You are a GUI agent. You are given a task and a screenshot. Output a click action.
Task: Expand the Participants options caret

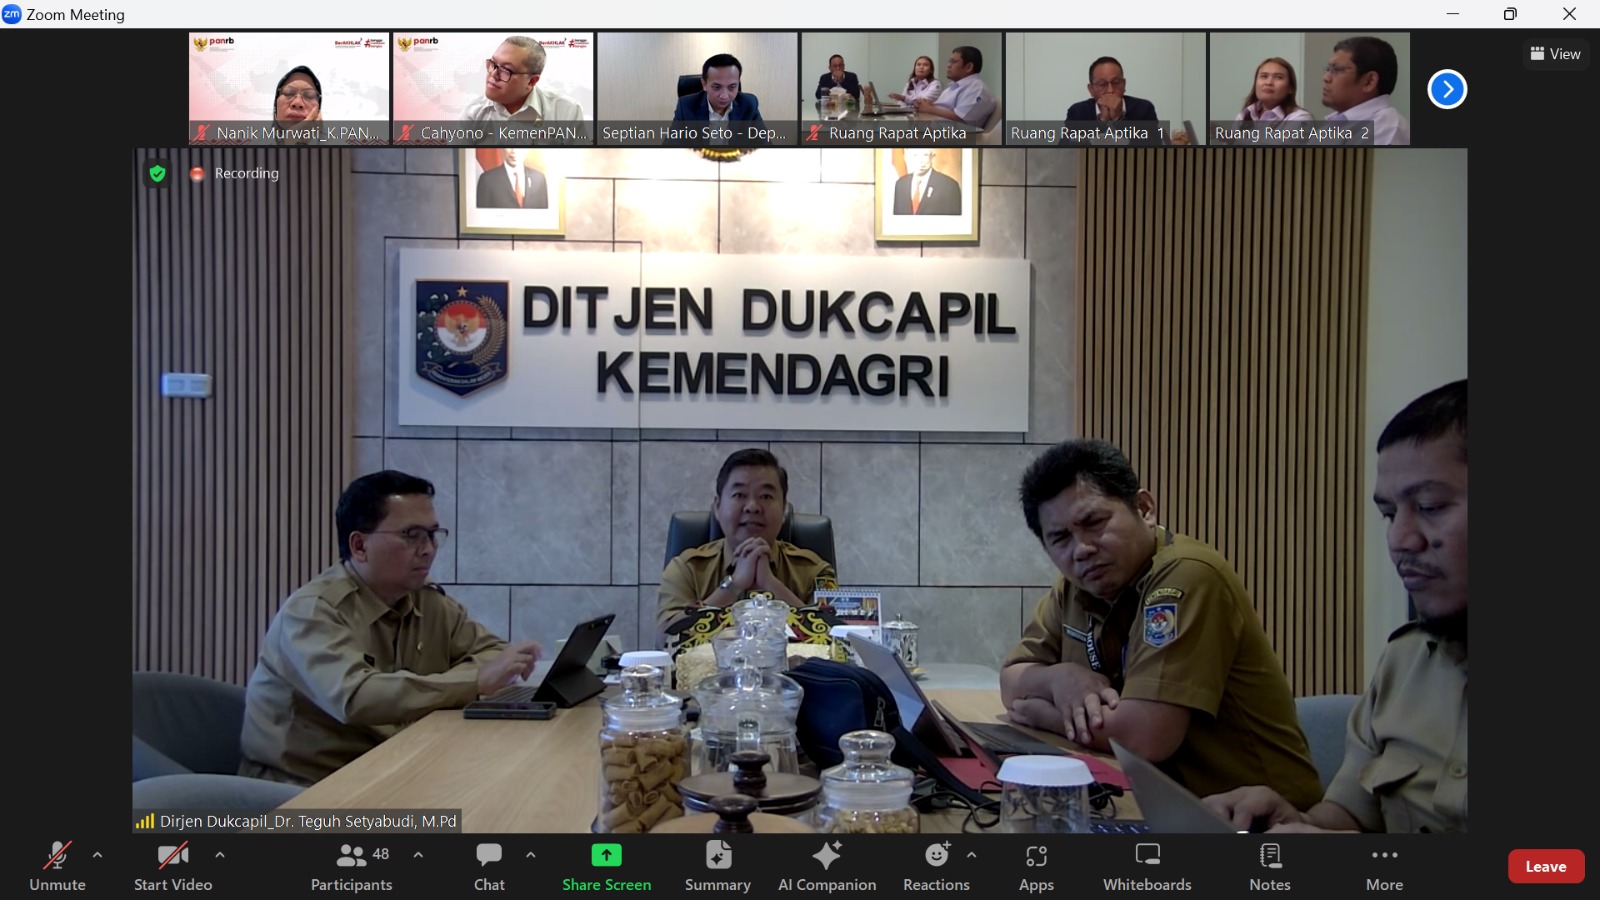[418, 855]
